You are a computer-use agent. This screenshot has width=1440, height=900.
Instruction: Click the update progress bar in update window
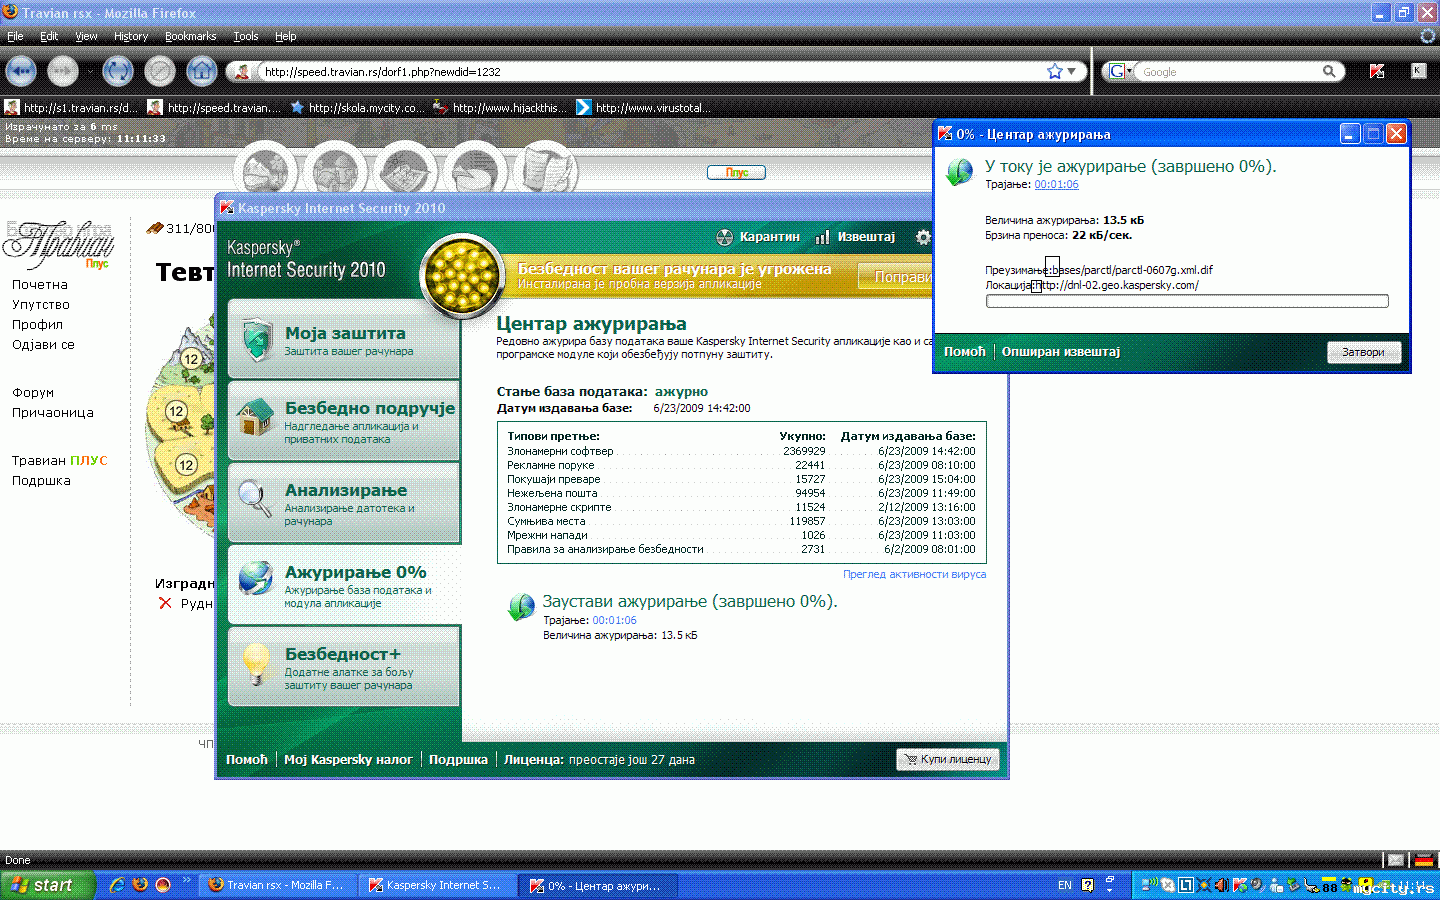pyautogui.click(x=1187, y=301)
